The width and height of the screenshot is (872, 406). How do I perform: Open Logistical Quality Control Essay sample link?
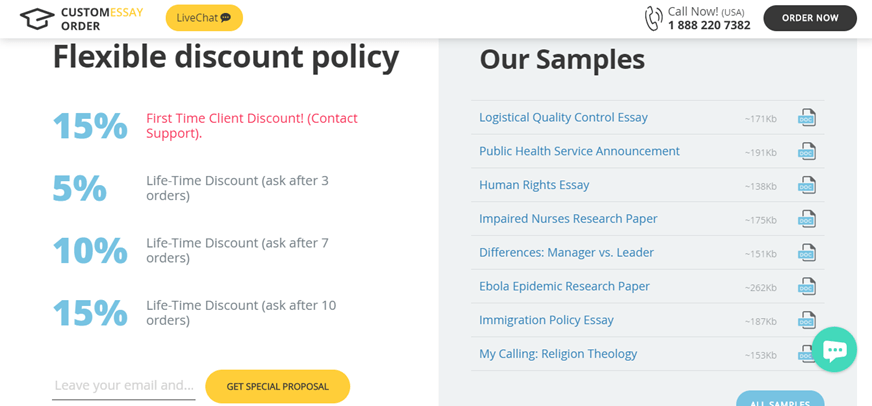pyautogui.click(x=563, y=117)
